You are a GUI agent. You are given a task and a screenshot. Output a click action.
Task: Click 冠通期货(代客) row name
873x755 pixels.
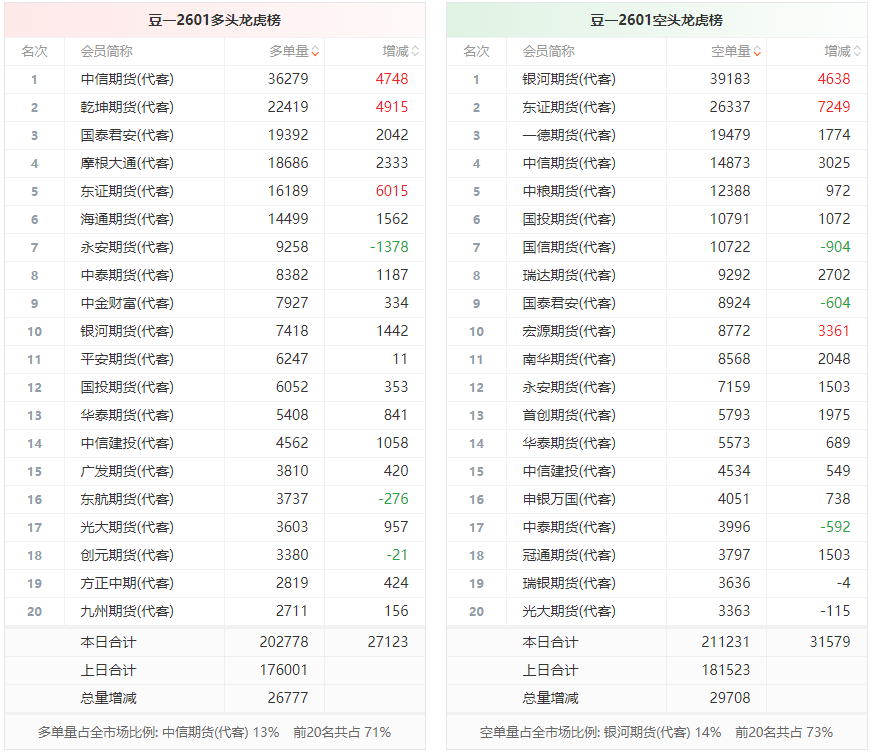(569, 556)
